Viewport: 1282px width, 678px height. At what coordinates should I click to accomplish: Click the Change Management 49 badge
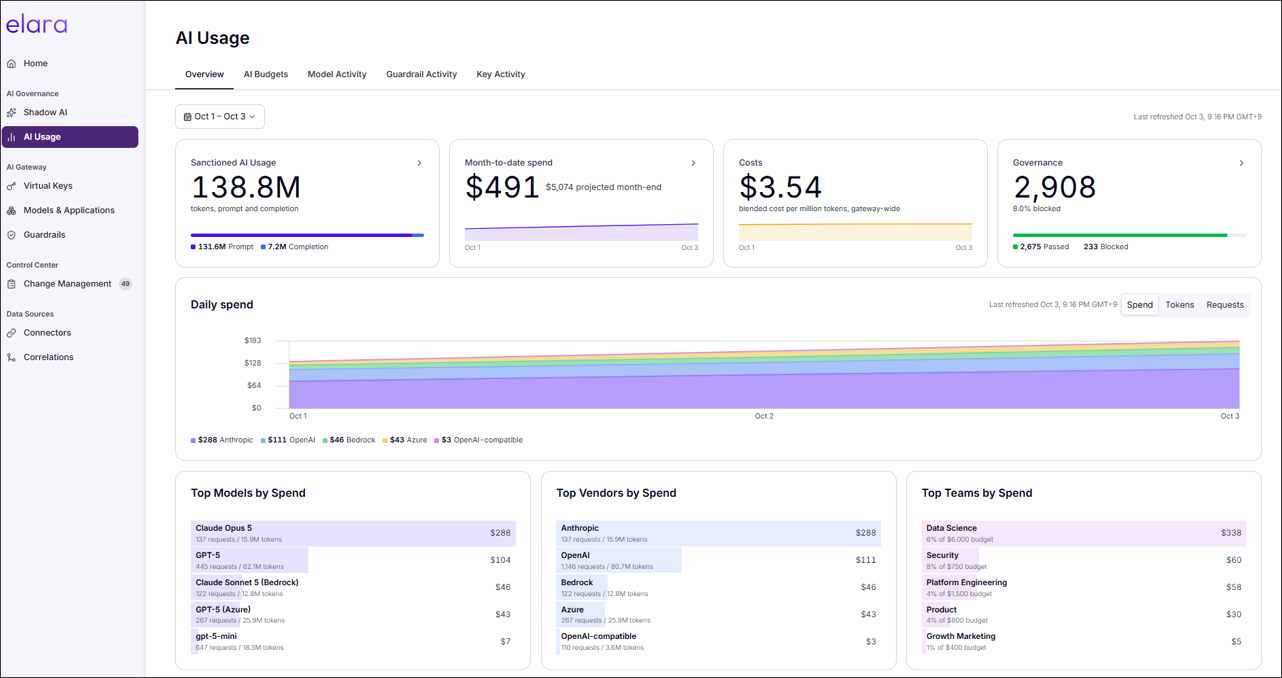125,284
